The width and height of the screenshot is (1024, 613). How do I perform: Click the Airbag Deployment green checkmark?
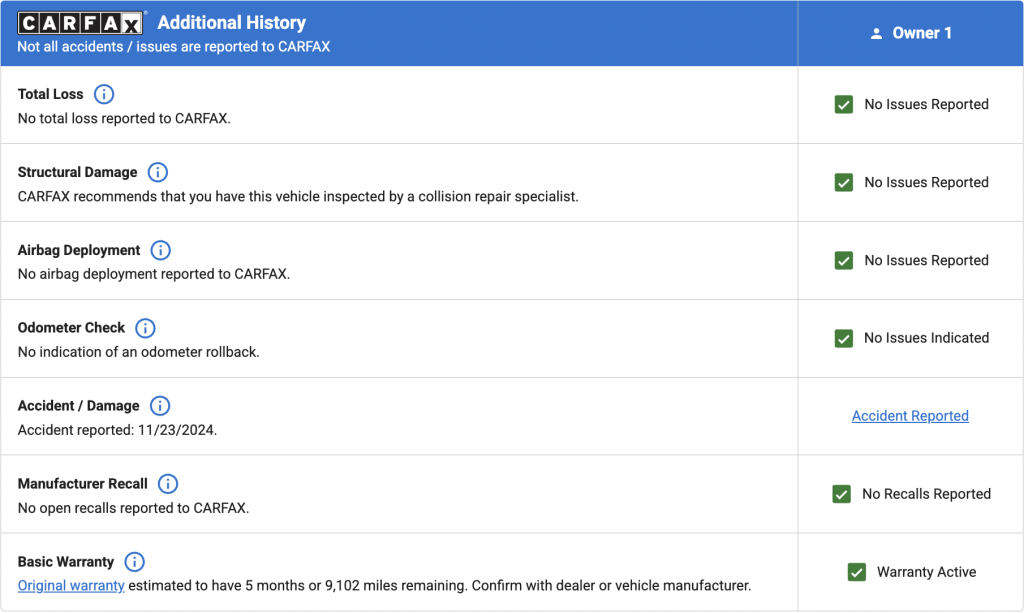[844, 260]
